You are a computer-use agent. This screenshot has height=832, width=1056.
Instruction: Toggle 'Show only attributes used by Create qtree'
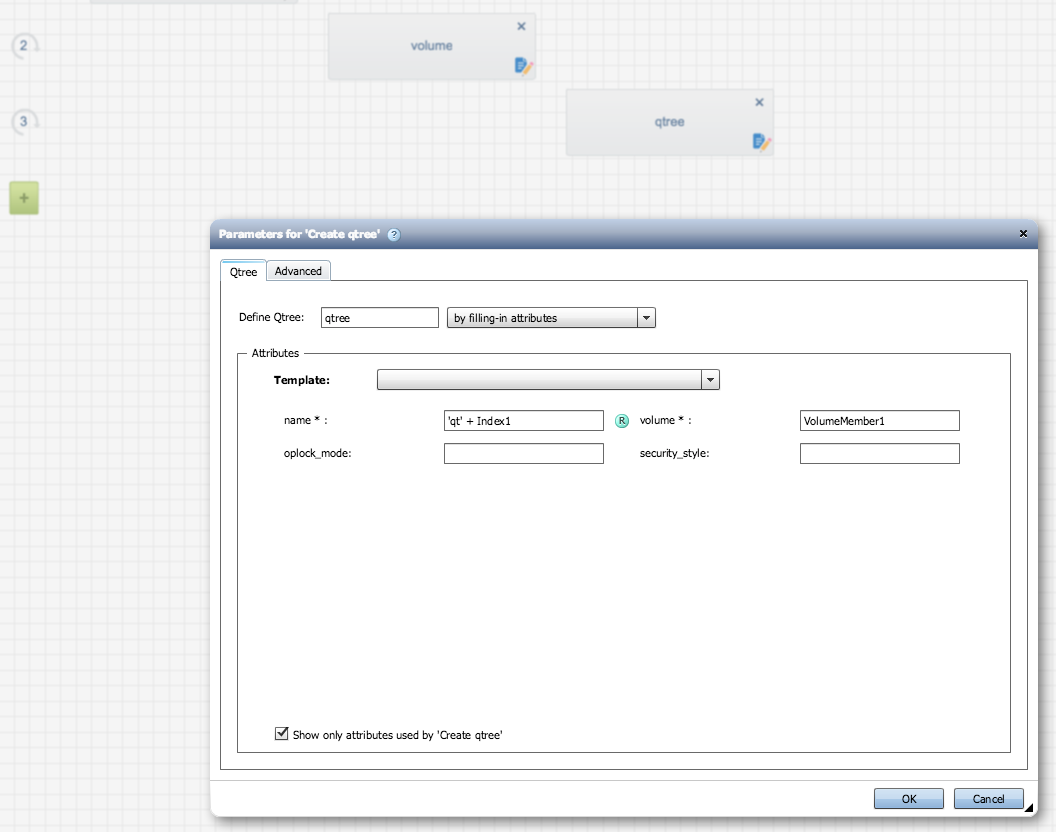(x=282, y=734)
